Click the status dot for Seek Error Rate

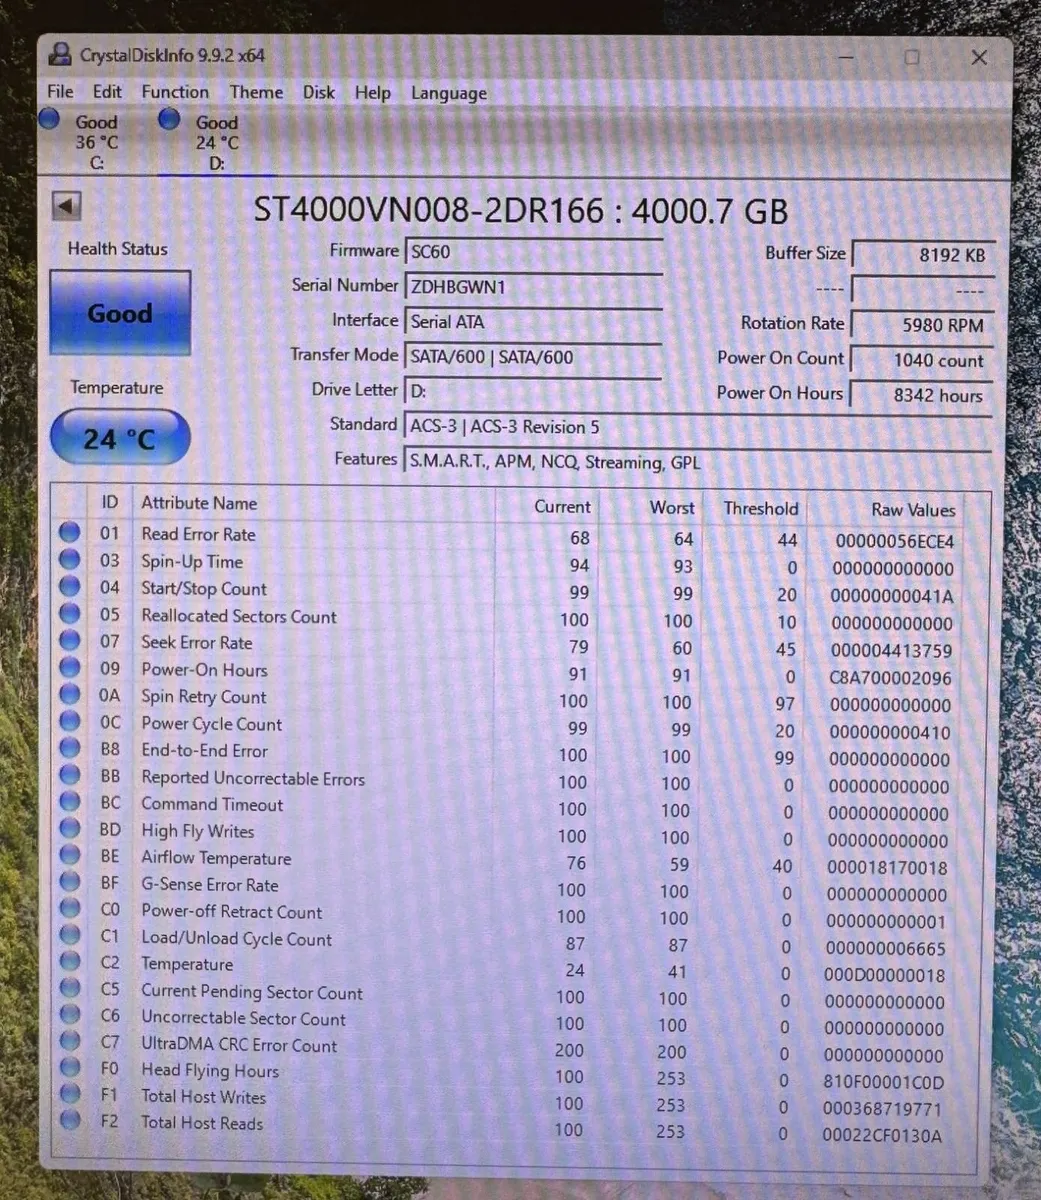pyautogui.click(x=69, y=640)
